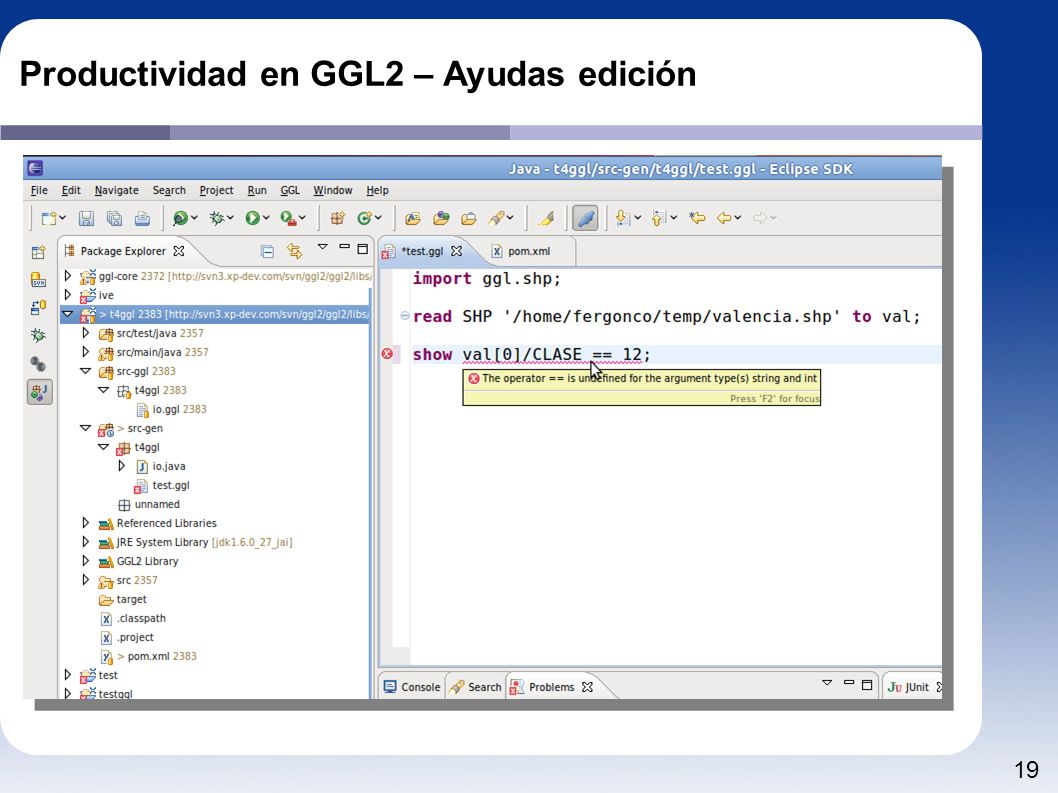The image size is (1058, 793).
Task: Minimize the Package Explorer view
Action: 345,248
